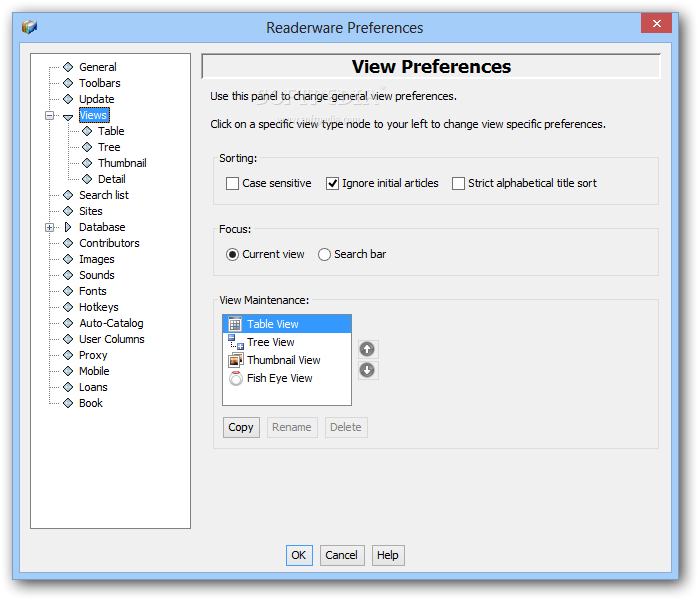Click diamond icon beside Fonts

[x=68, y=291]
